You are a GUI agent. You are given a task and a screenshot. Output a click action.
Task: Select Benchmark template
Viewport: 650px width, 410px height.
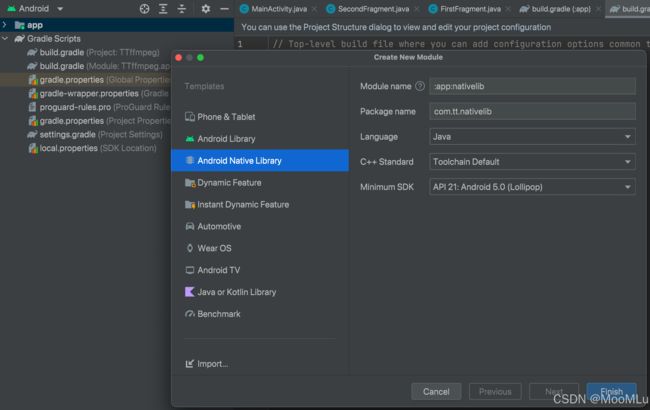(260, 314)
